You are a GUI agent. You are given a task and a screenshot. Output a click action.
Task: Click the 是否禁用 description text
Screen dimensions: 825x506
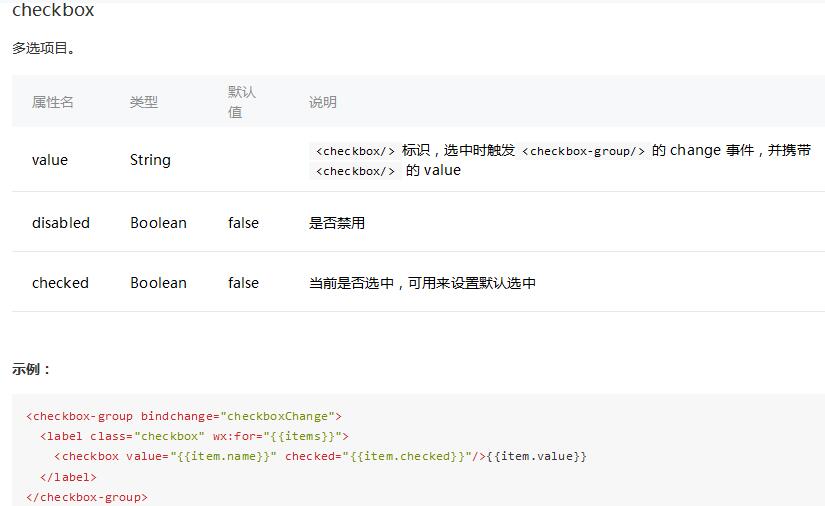tap(337, 223)
